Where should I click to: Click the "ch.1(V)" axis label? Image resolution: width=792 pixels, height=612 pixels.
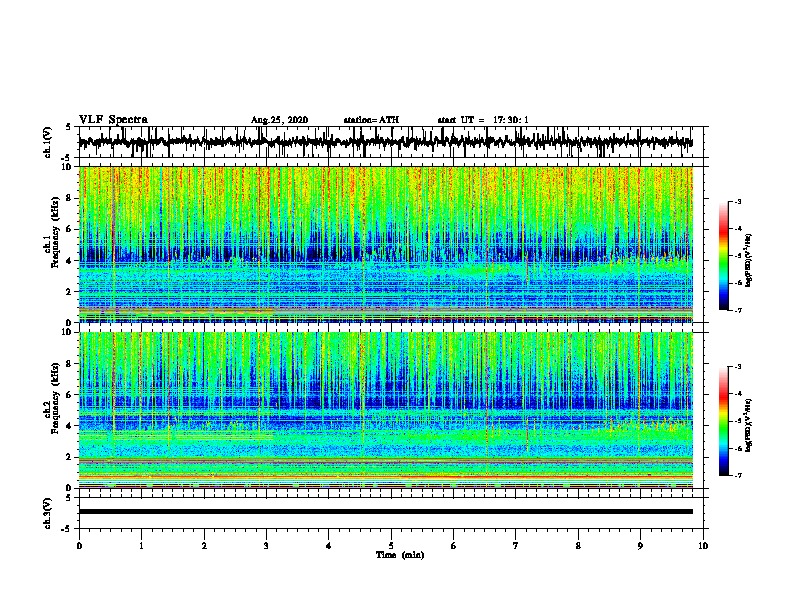(x=48, y=142)
